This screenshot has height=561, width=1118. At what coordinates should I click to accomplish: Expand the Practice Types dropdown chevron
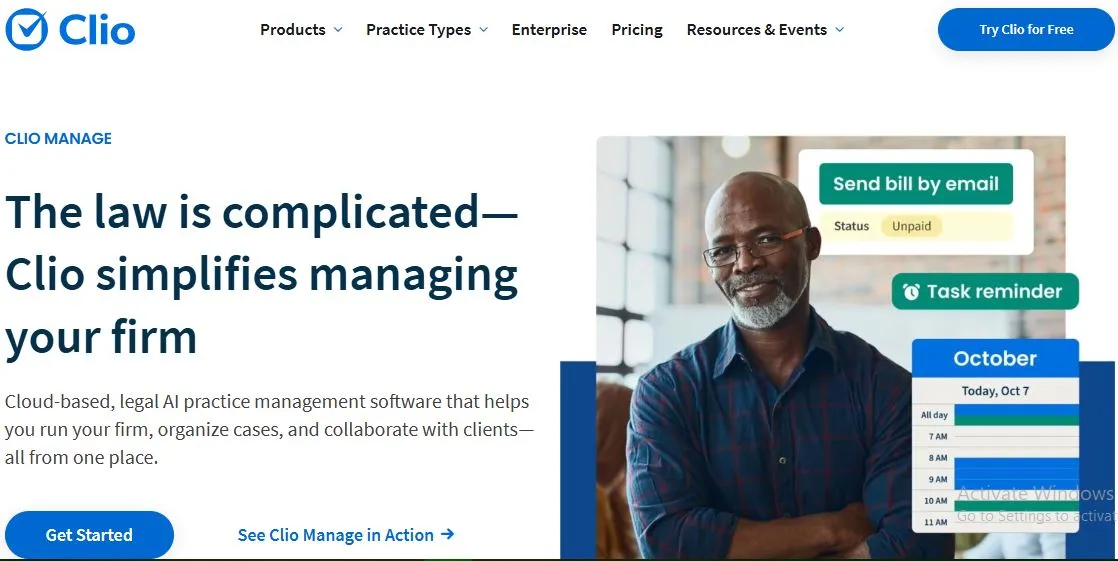(x=484, y=30)
